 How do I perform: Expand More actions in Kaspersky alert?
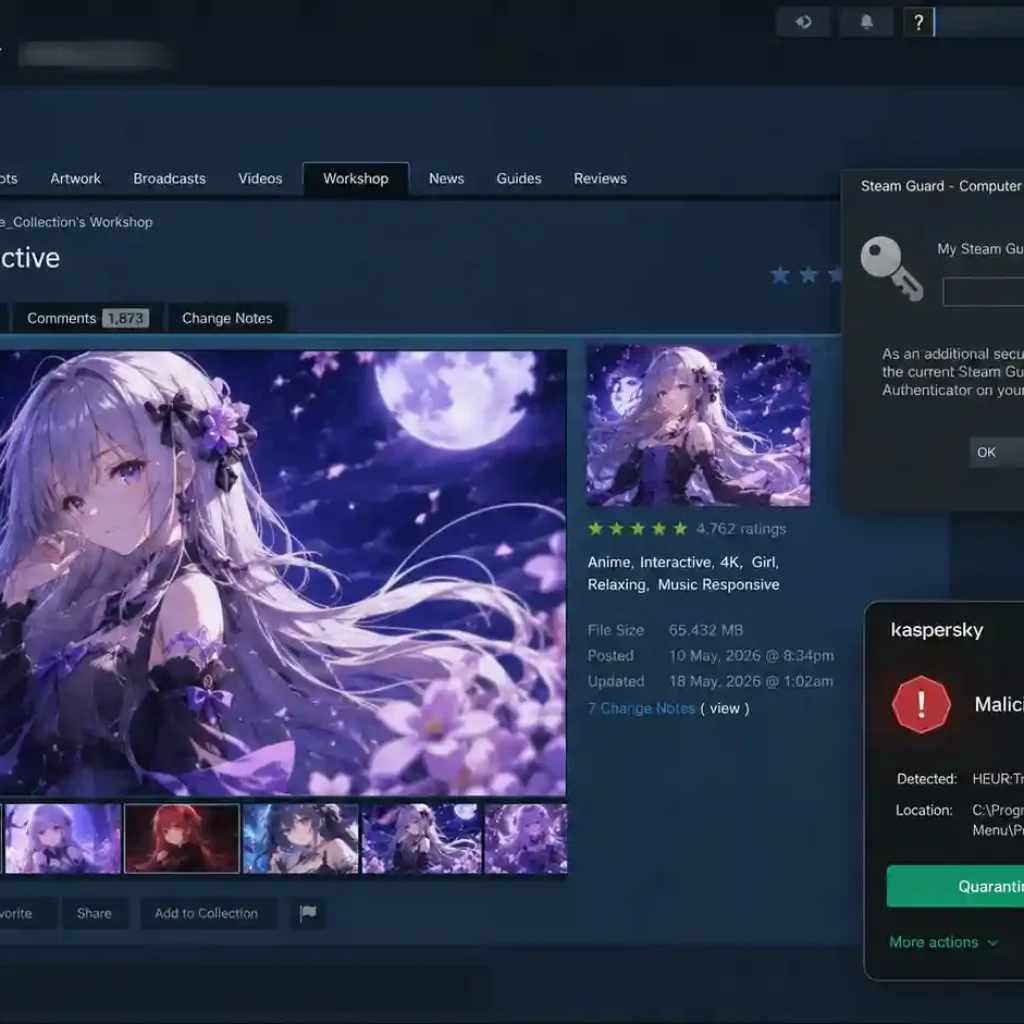click(x=944, y=942)
